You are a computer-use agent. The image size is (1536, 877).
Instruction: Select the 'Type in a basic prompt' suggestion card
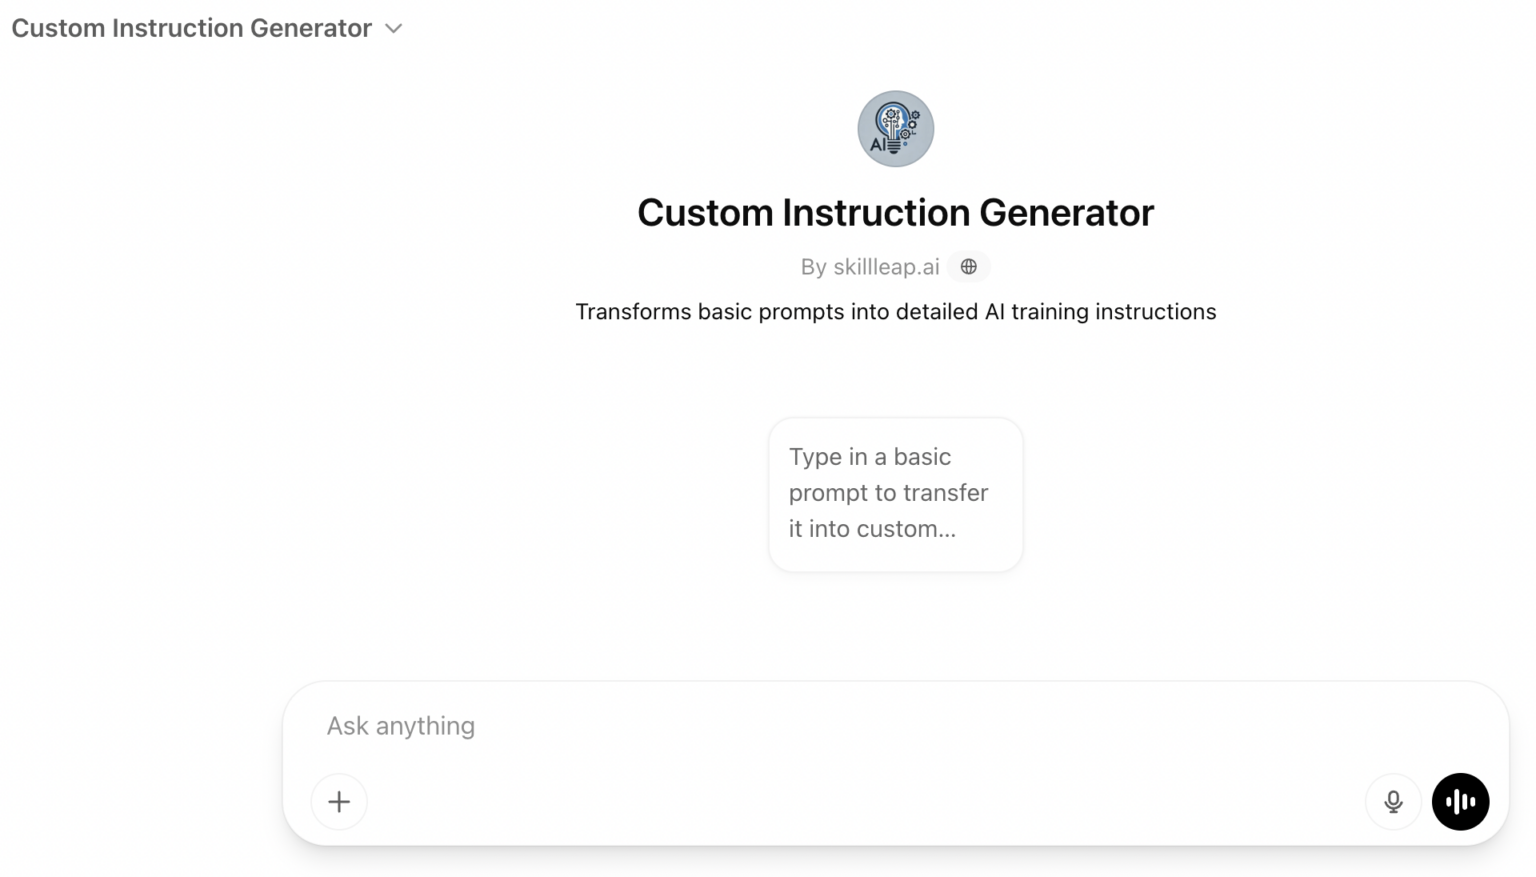click(895, 494)
